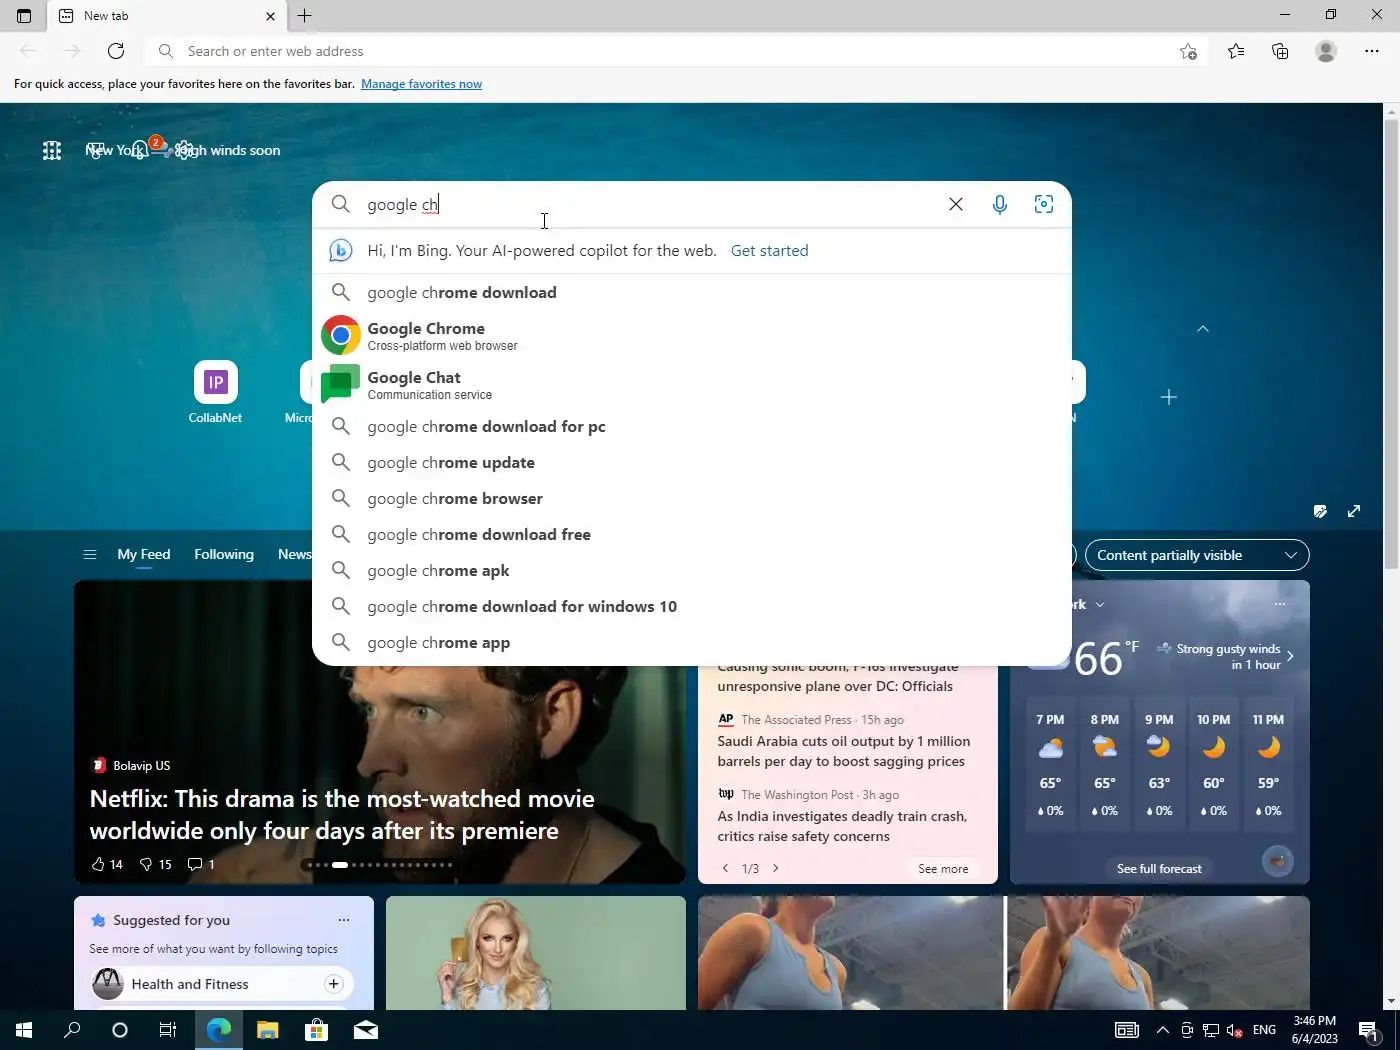Screen dimensions: 1400x1050
Task: Open Task View on taskbar
Action: tap(168, 1030)
